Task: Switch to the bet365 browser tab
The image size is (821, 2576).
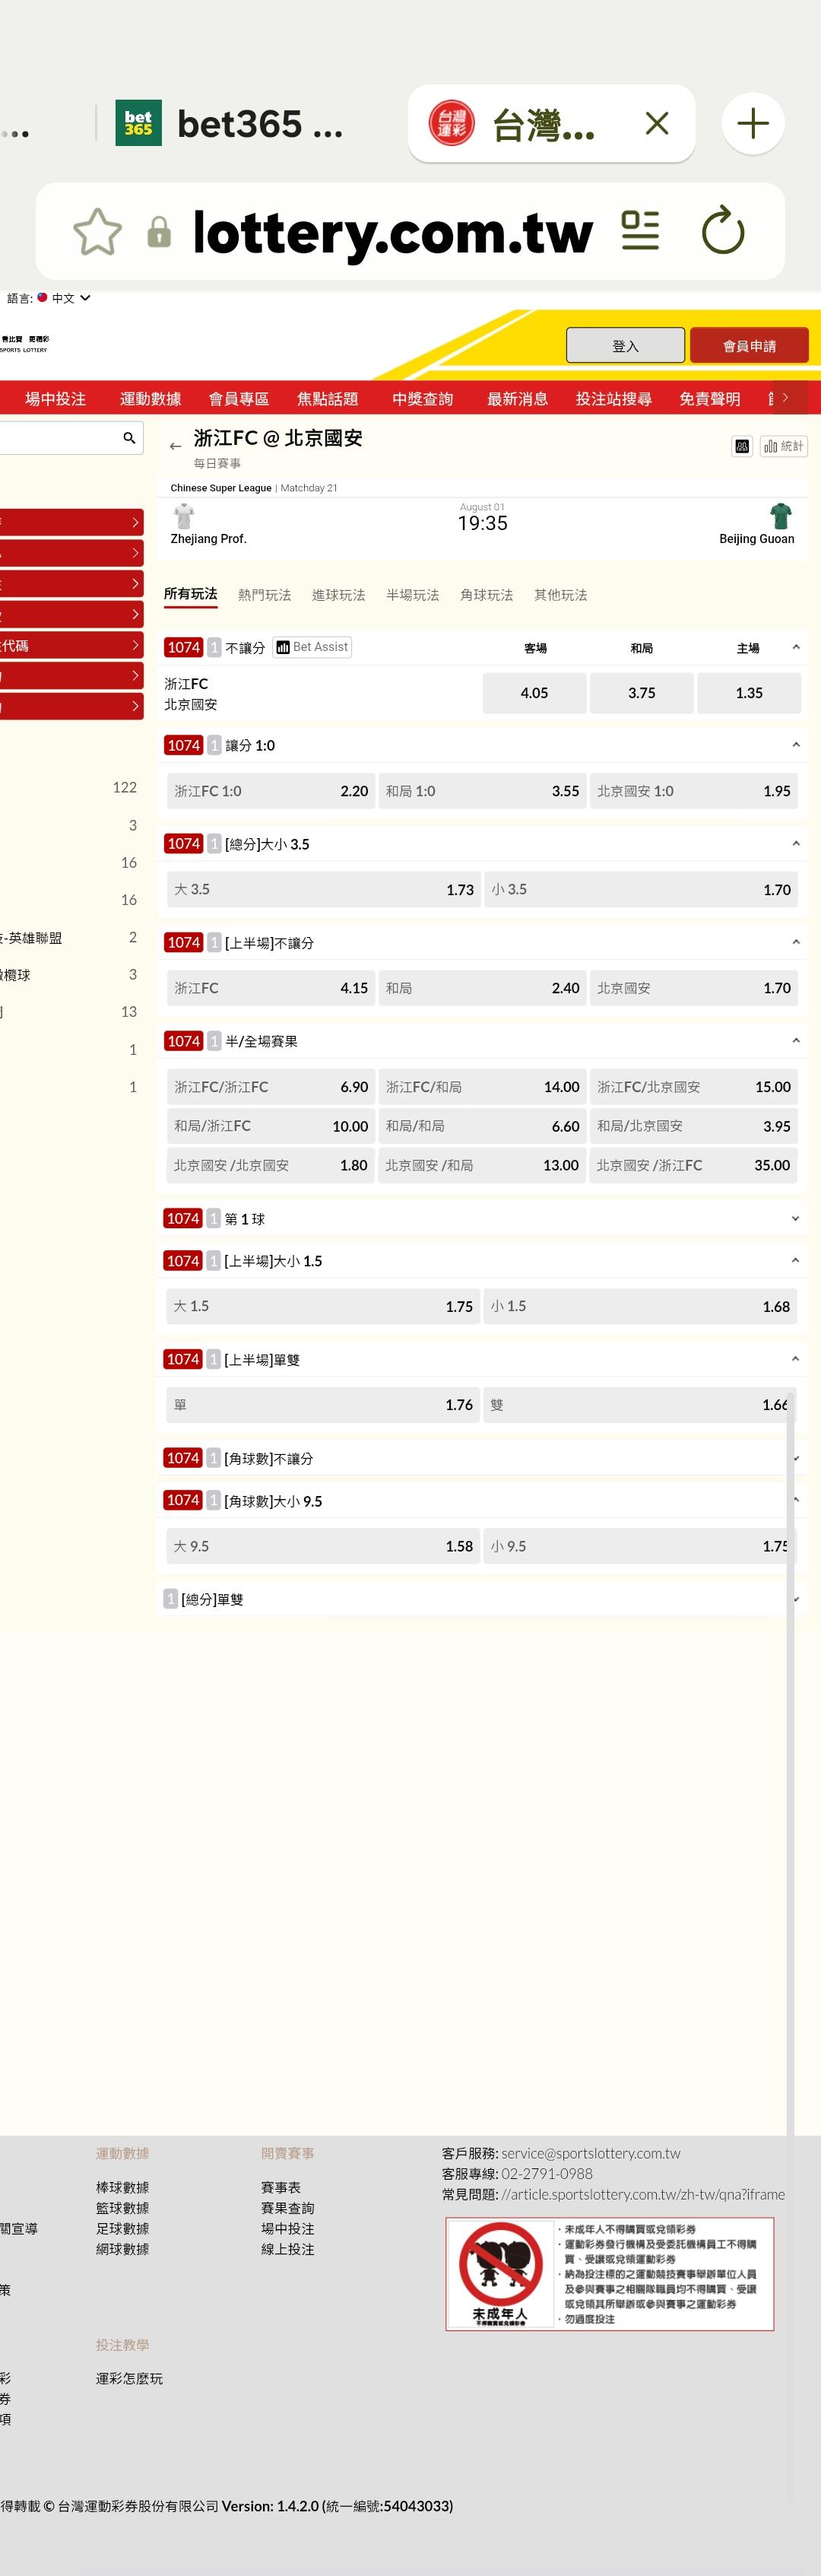Action: [230, 124]
